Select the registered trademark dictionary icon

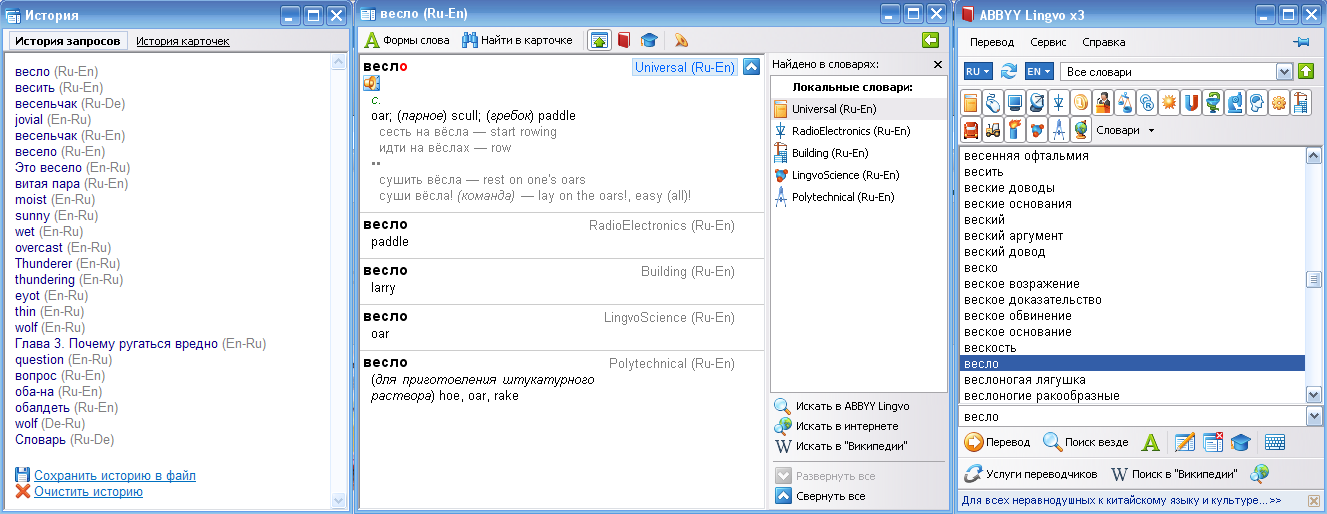(x=1147, y=102)
